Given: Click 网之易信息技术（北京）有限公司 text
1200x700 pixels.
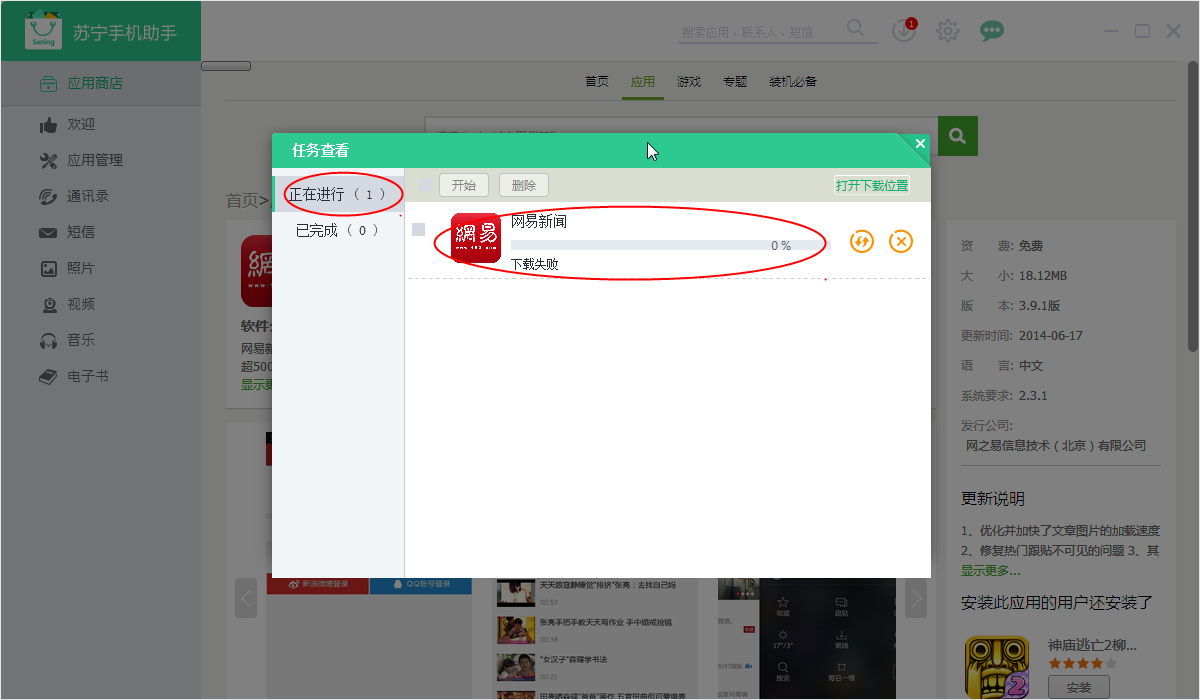Looking at the screenshot, I should coord(1056,446).
